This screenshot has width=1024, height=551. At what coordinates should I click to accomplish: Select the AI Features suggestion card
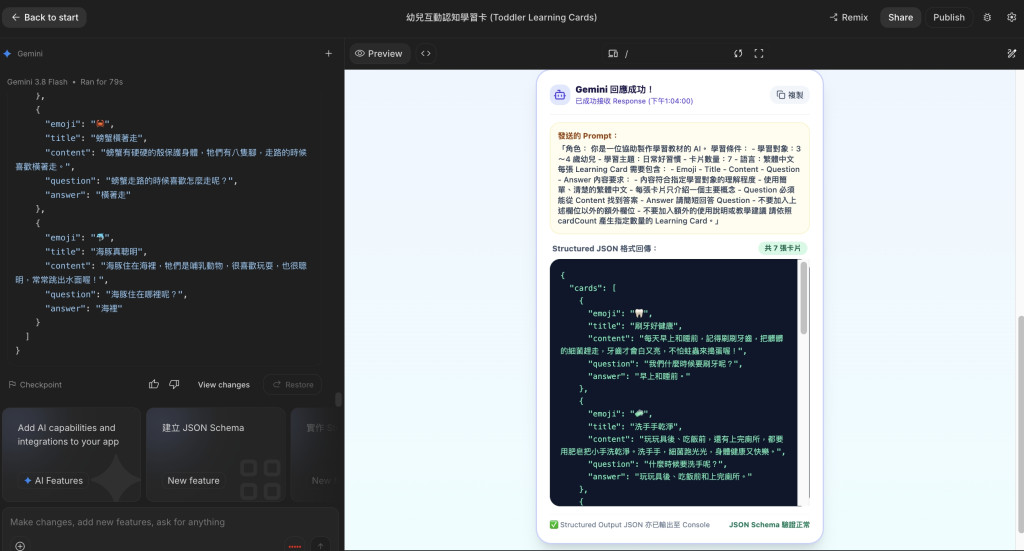tap(72, 454)
